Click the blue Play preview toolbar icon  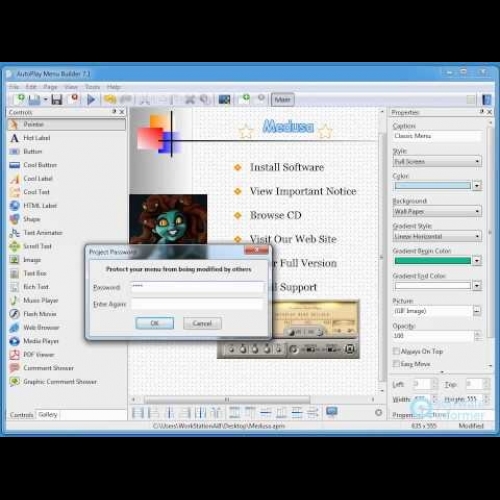coord(91,99)
